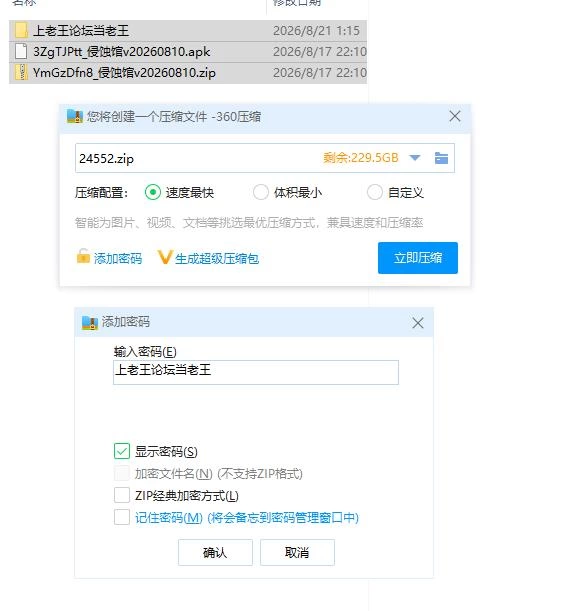
Task: Click the lock icon next to 添加密码
Action: coord(83,256)
